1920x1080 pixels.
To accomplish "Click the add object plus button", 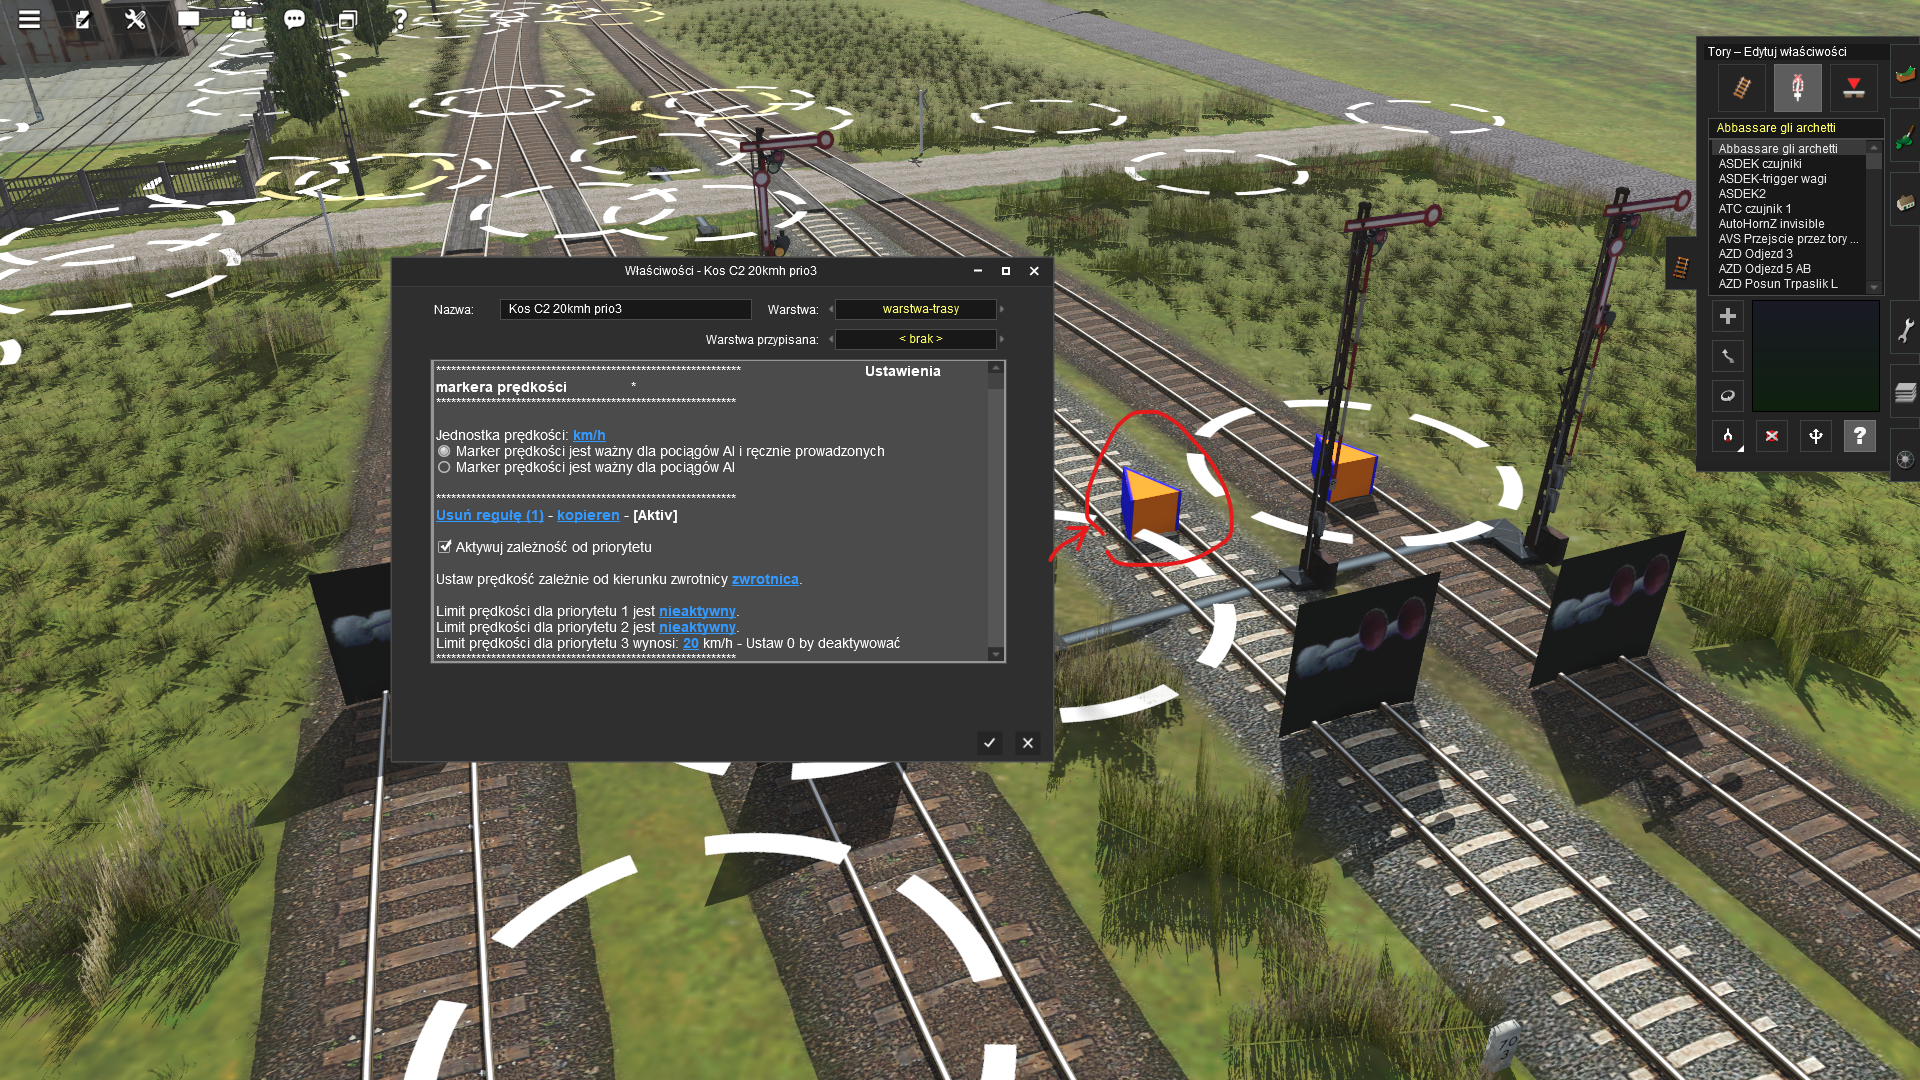I will [x=1727, y=316].
